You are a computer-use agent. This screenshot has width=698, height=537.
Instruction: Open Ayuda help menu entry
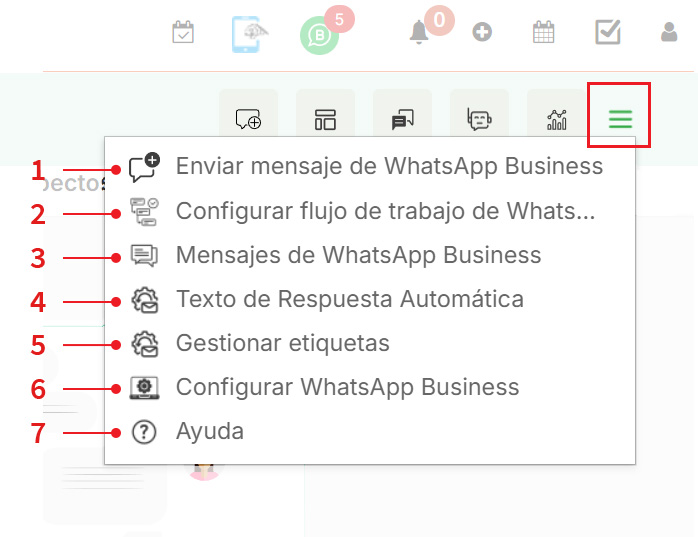[210, 432]
